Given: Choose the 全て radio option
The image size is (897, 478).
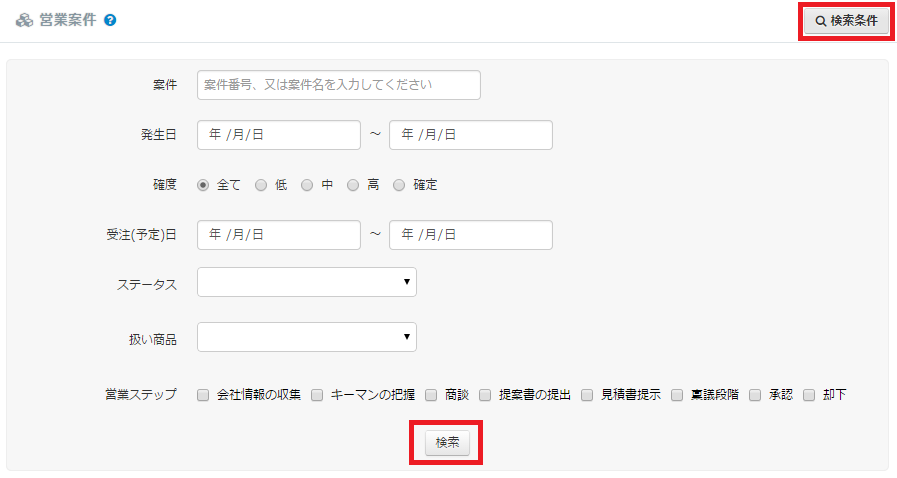Looking at the screenshot, I should [x=203, y=185].
